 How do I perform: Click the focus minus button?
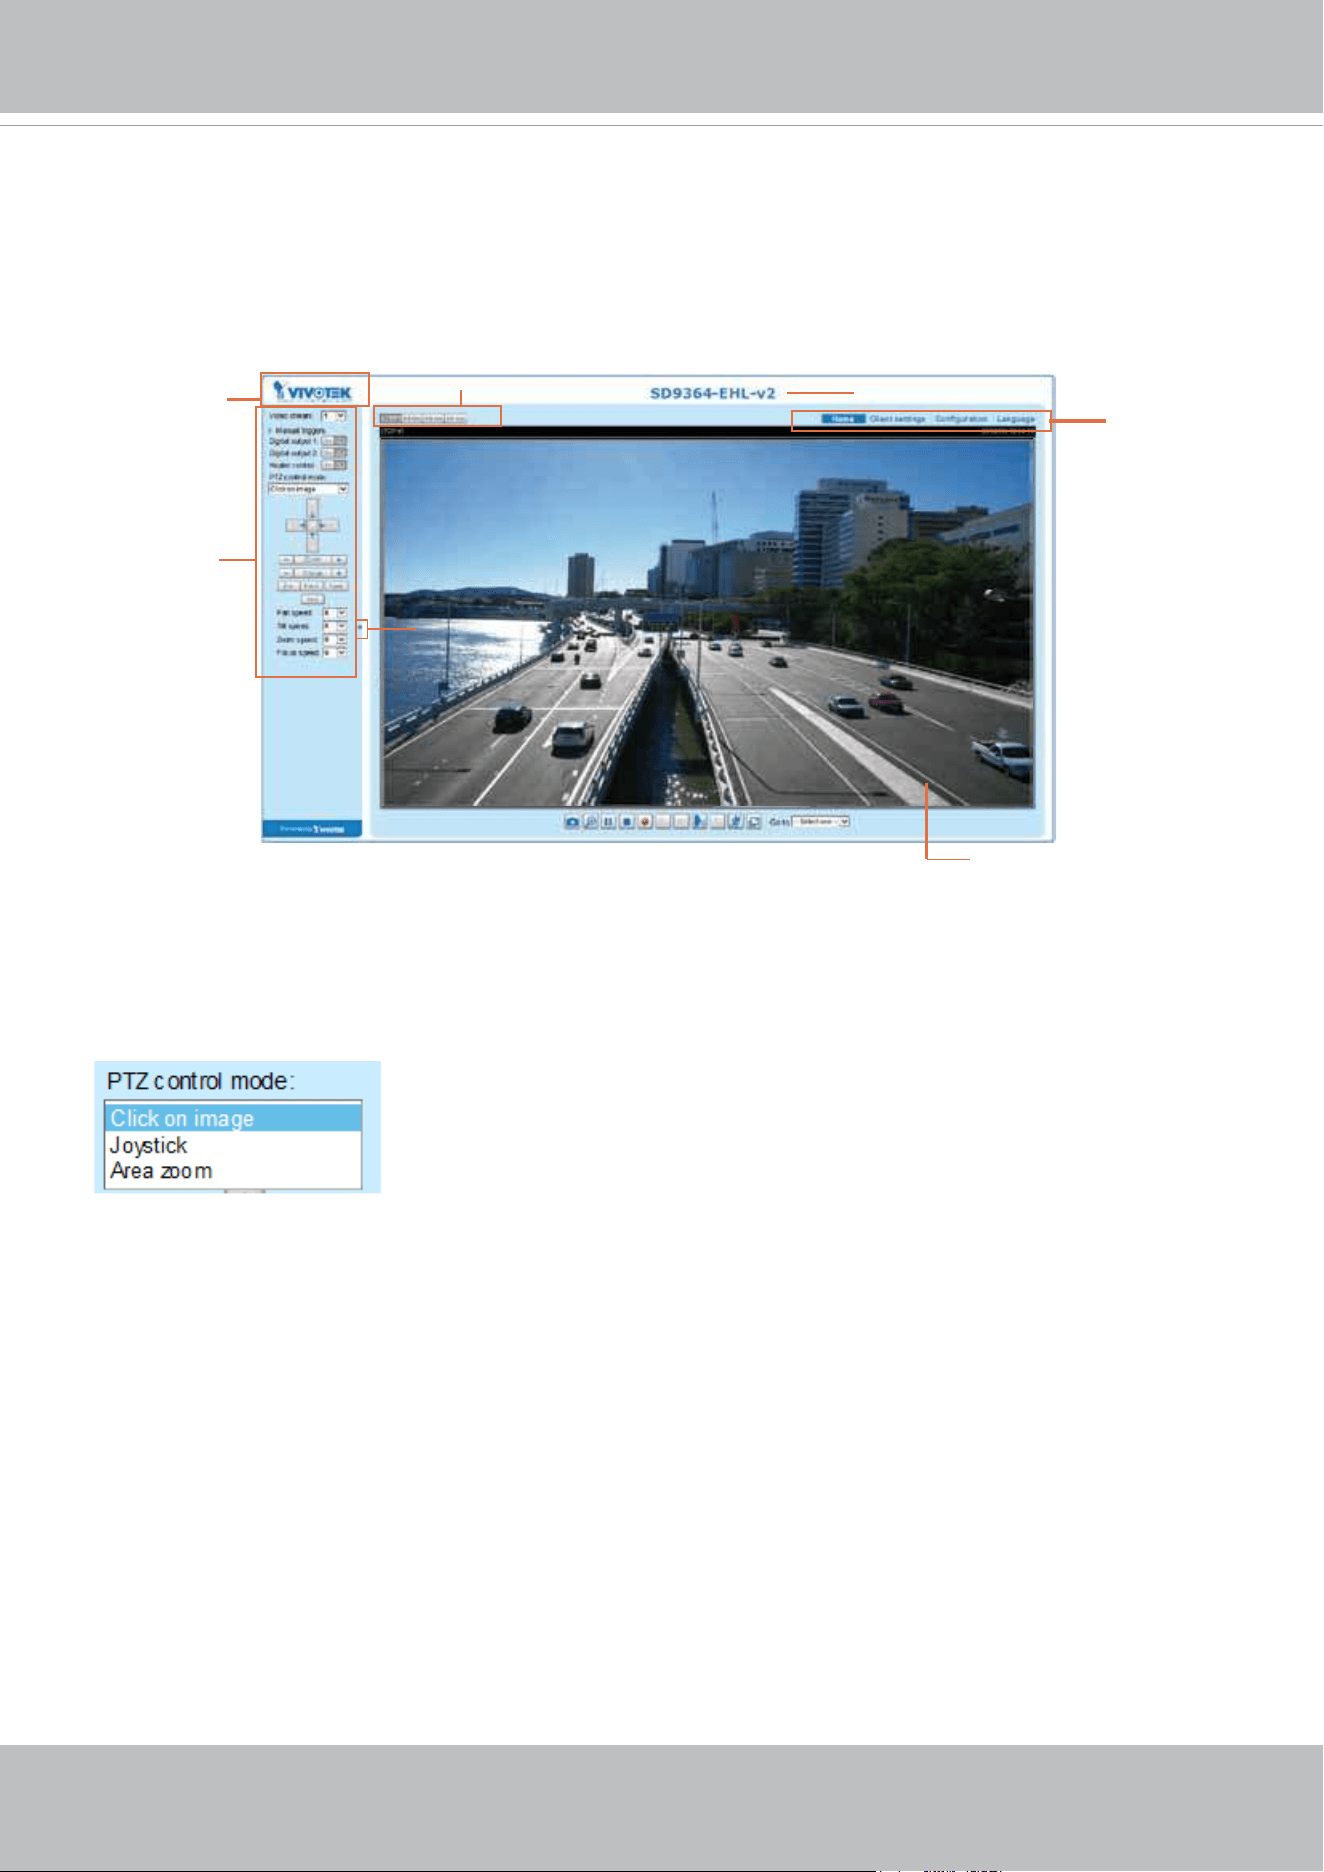point(286,573)
